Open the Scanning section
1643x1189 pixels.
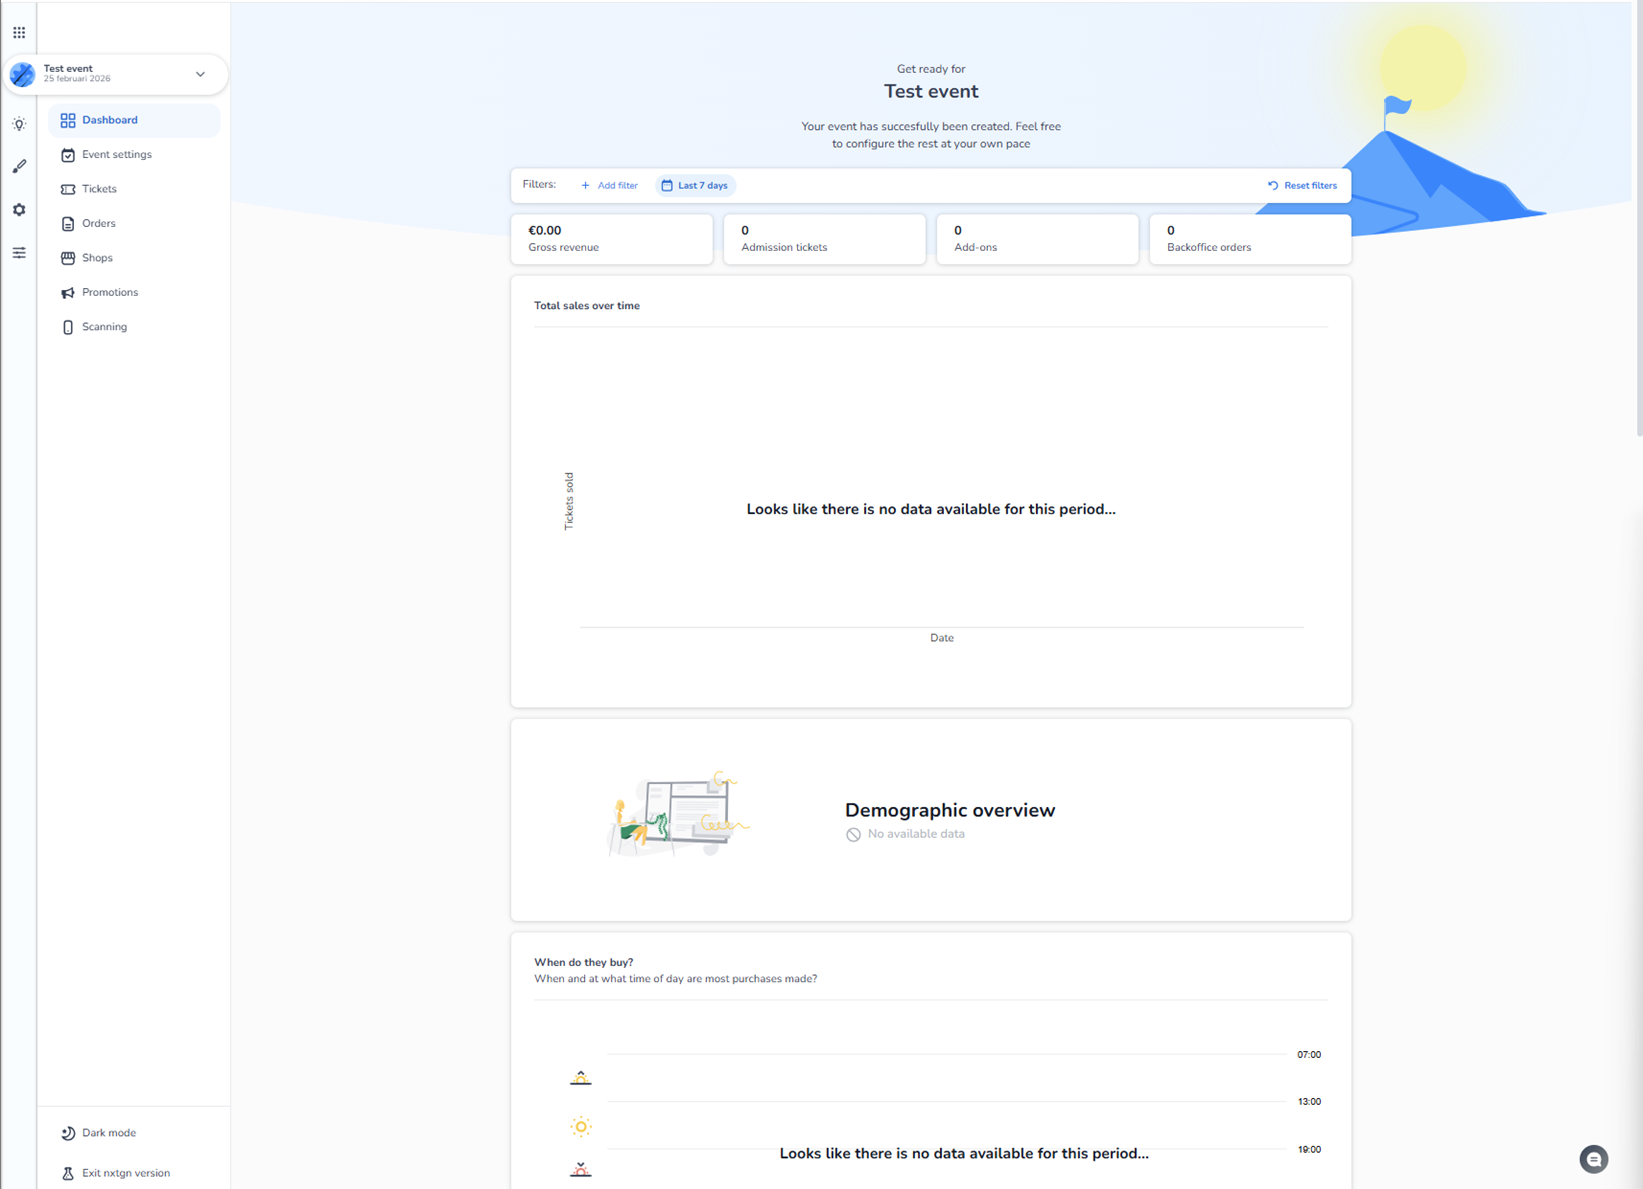[x=104, y=327]
